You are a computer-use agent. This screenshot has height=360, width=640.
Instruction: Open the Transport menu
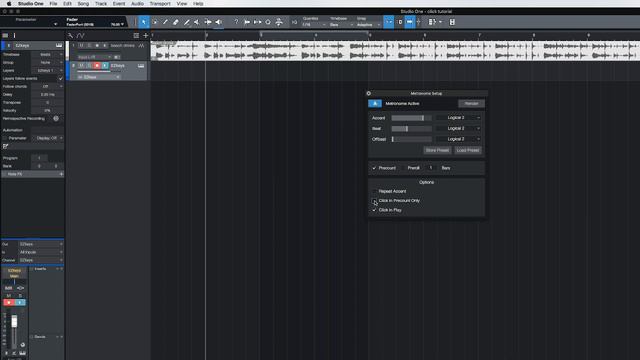pos(160,4)
